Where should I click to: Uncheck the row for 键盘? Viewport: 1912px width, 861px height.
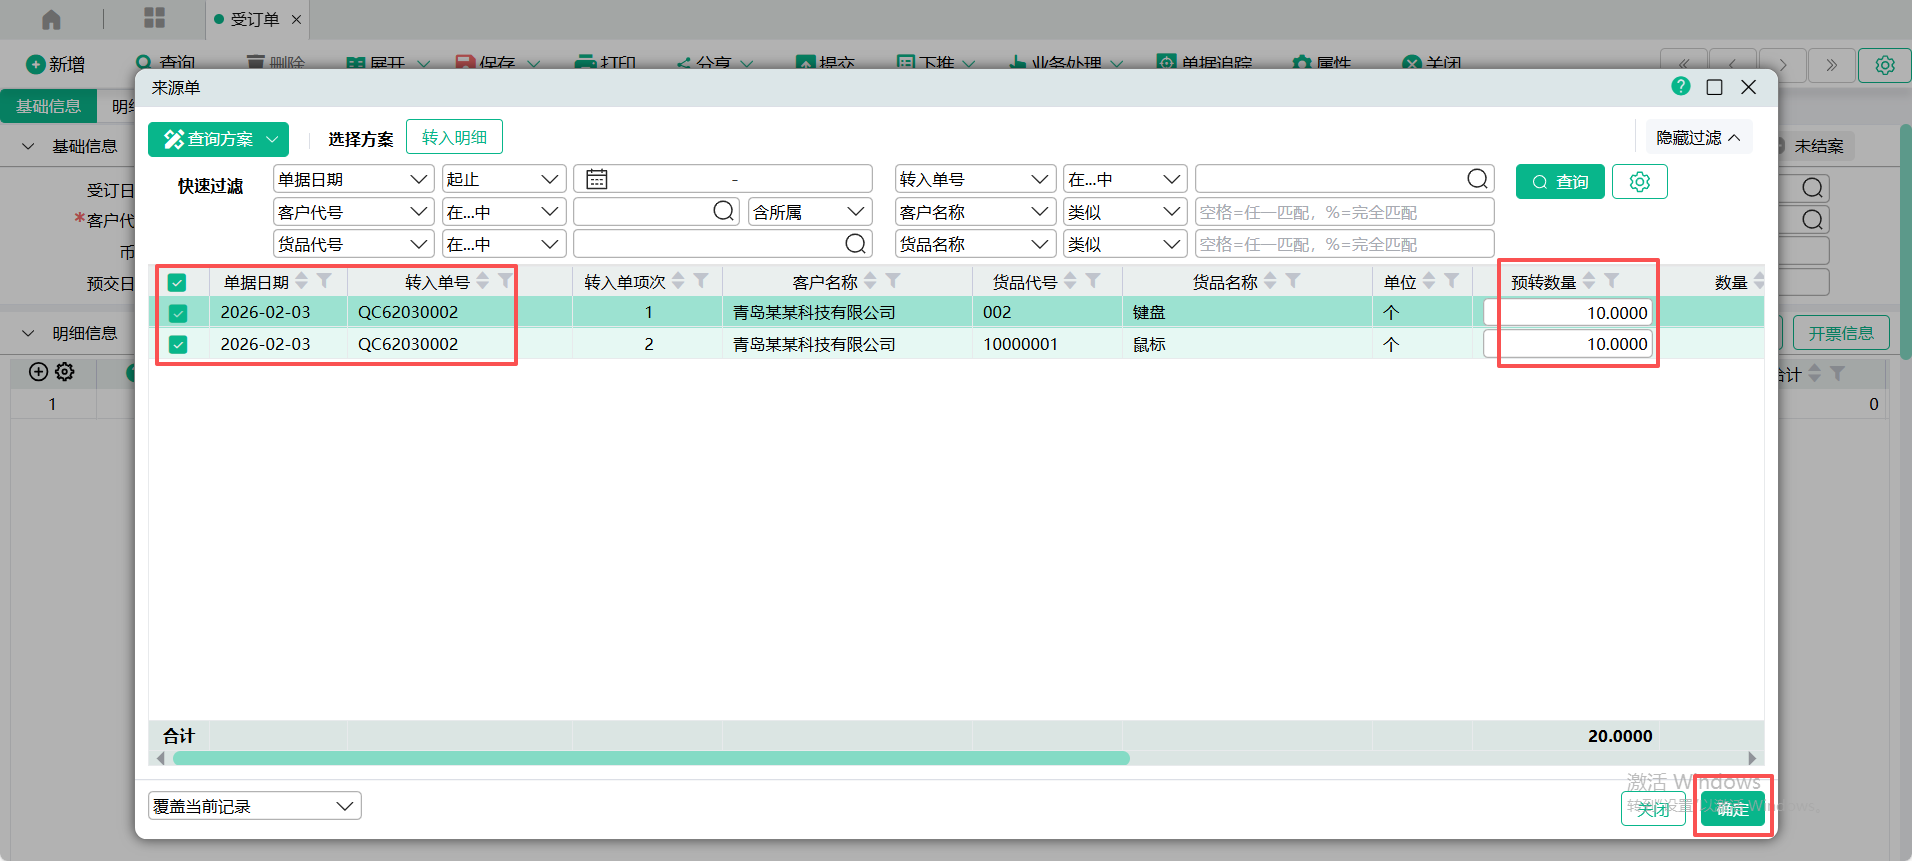178,313
